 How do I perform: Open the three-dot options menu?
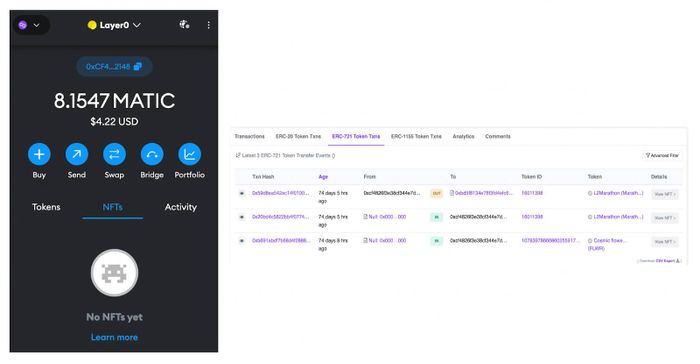[208, 25]
